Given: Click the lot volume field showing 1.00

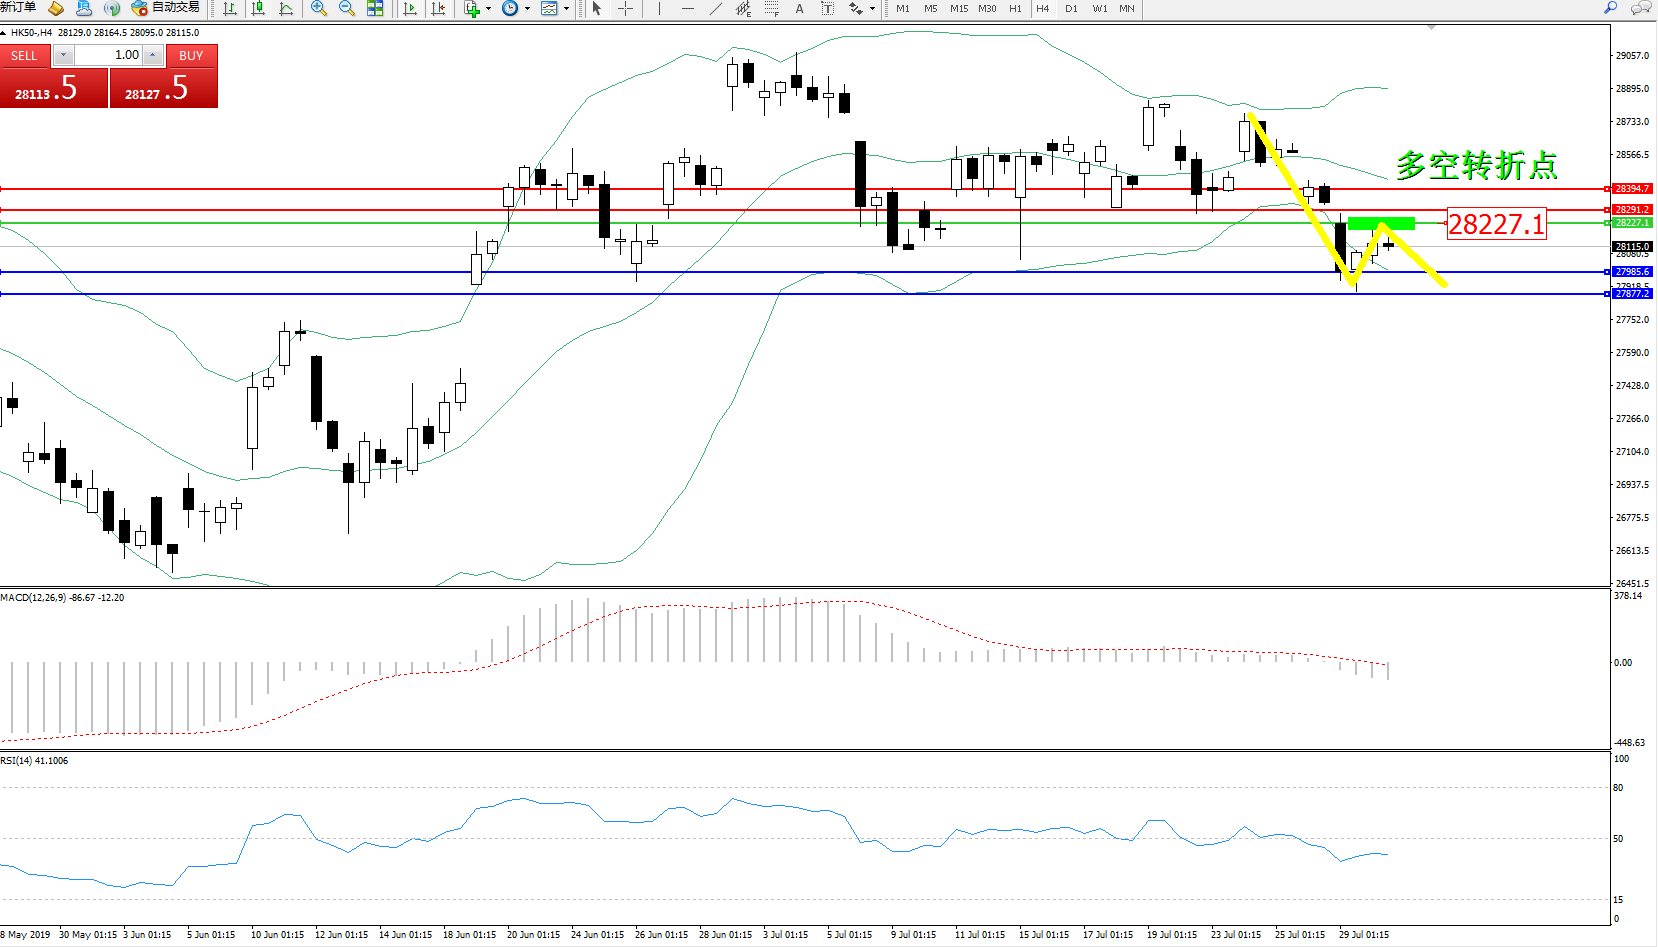Looking at the screenshot, I should (x=108, y=55).
